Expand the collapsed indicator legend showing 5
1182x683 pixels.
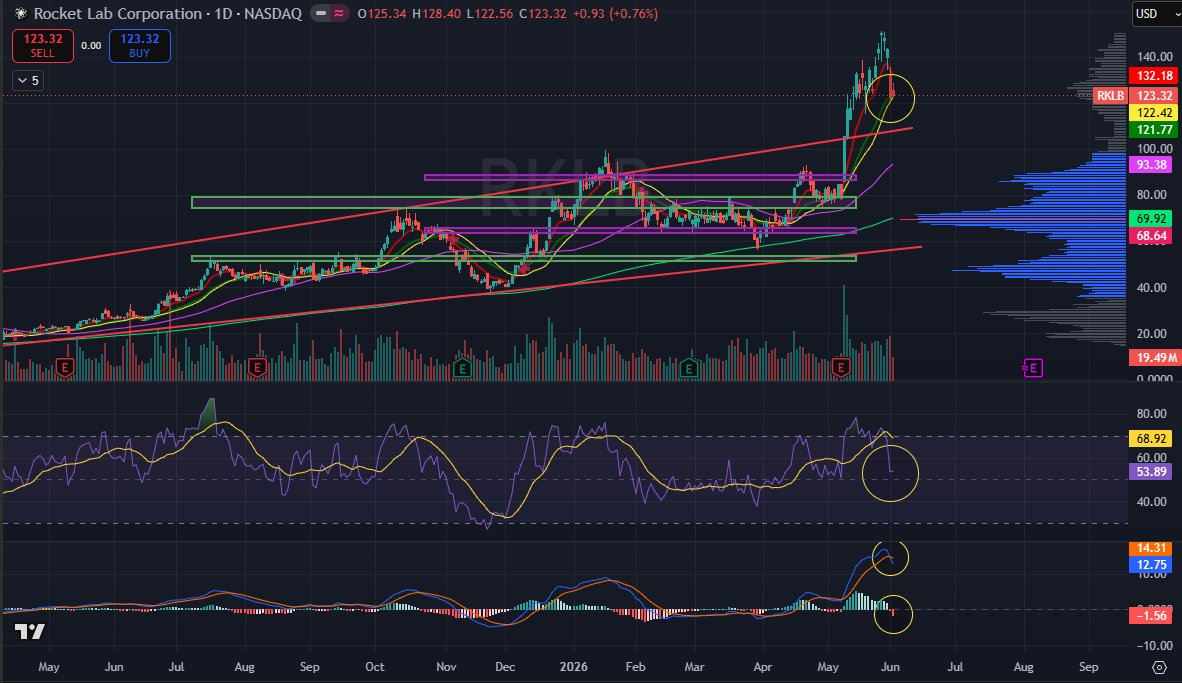(28, 81)
